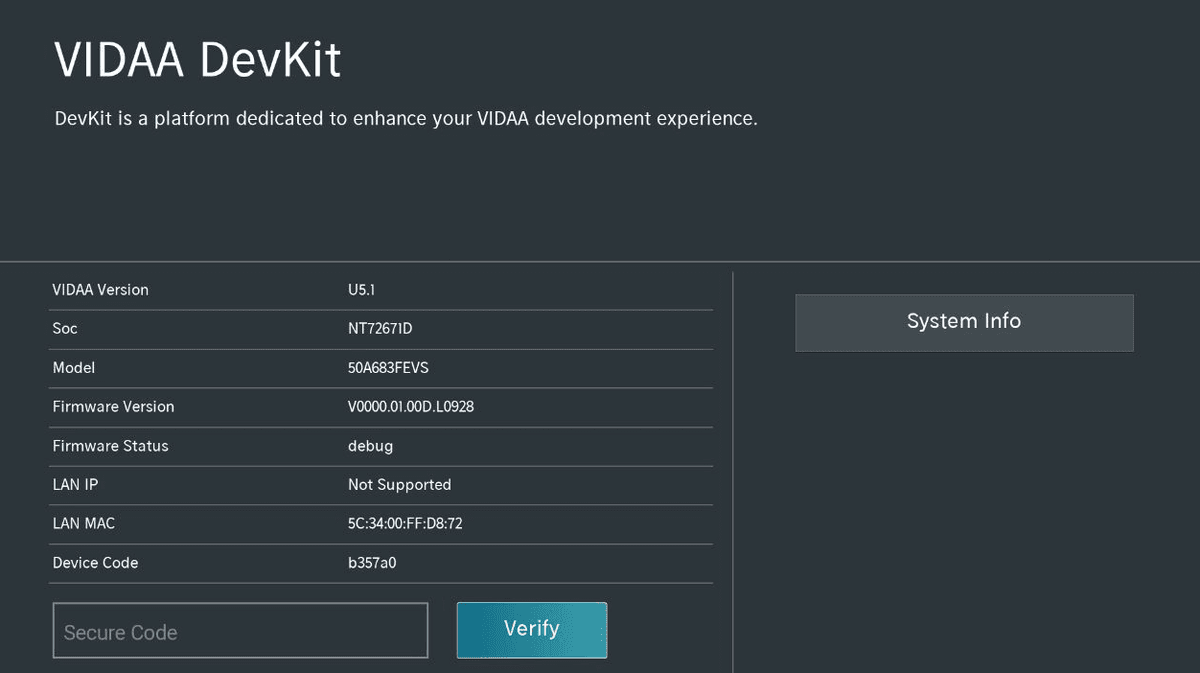1200x673 pixels.
Task: Click the NT7267ID chip value
Action: click(380, 329)
